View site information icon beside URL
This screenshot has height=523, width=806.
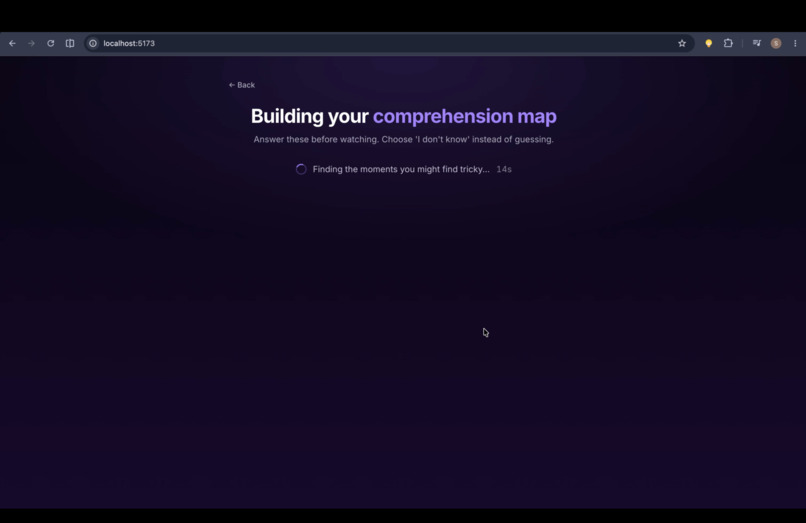tap(93, 44)
